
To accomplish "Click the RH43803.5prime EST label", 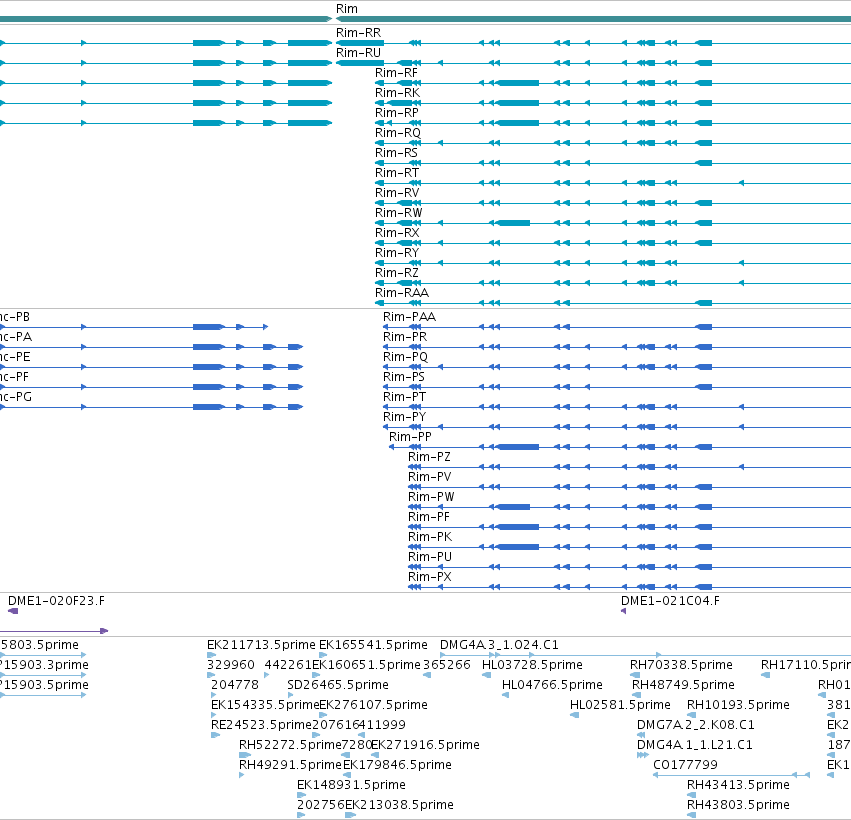I will click(738, 805).
